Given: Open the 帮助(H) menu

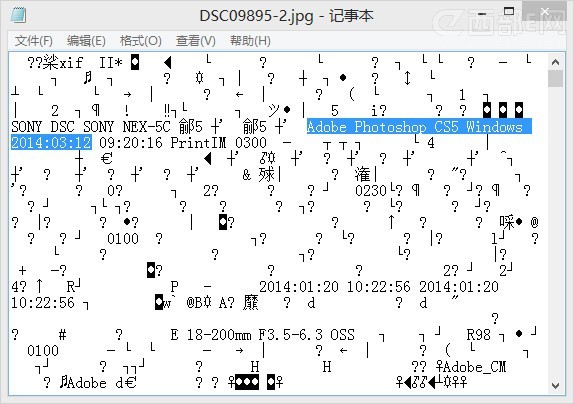Looking at the screenshot, I should (x=250, y=41).
